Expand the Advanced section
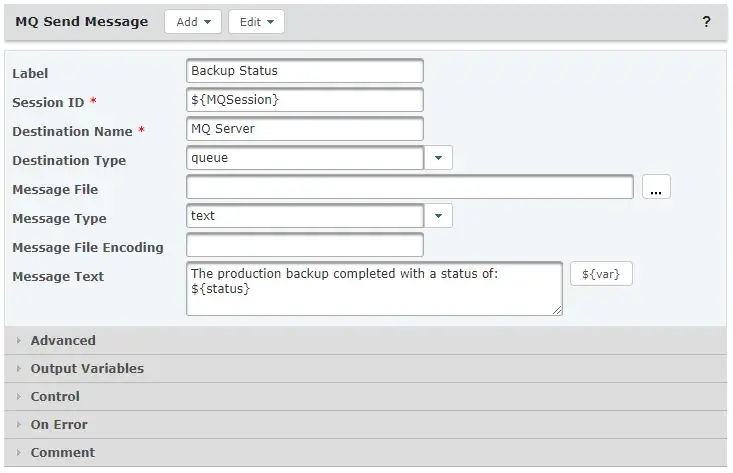Viewport: 733px width, 473px height. [63, 341]
